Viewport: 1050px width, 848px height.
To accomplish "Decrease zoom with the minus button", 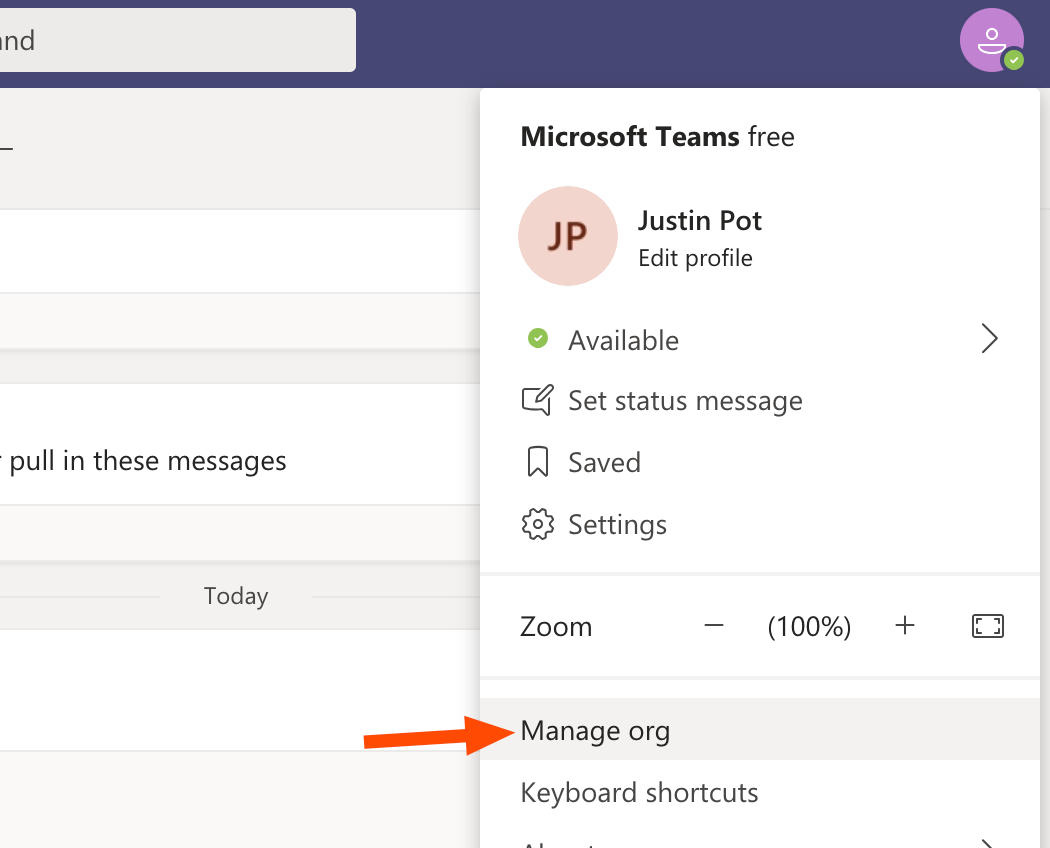I will coord(714,626).
